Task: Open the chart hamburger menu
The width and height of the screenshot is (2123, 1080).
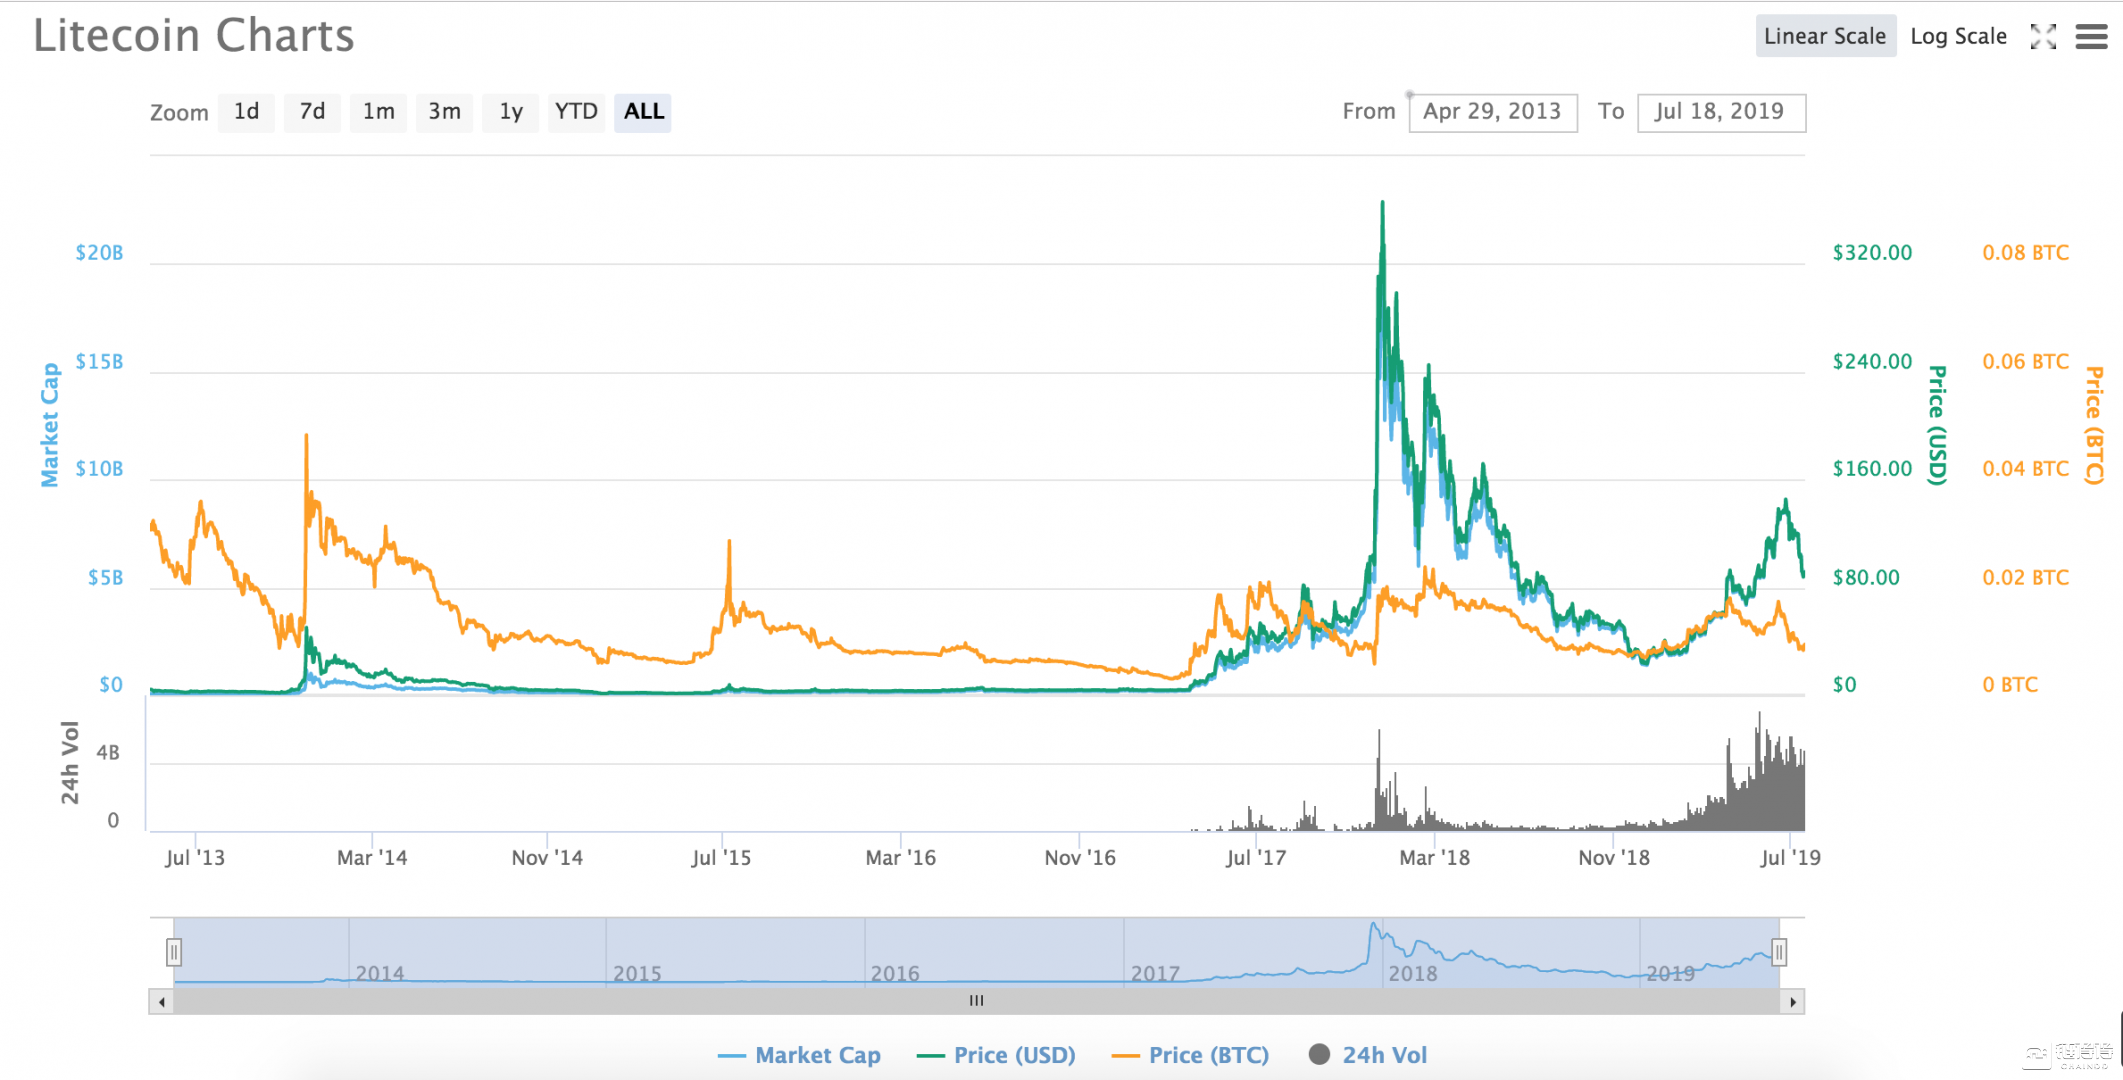Action: pos(2091,37)
